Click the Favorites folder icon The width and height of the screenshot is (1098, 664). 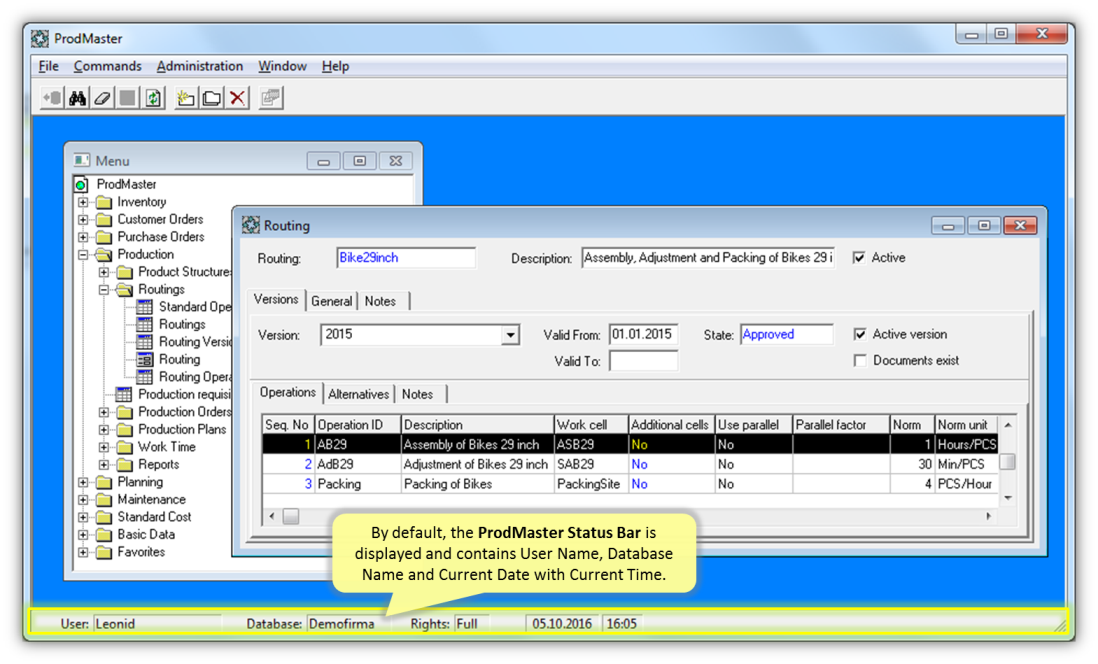[x=104, y=552]
